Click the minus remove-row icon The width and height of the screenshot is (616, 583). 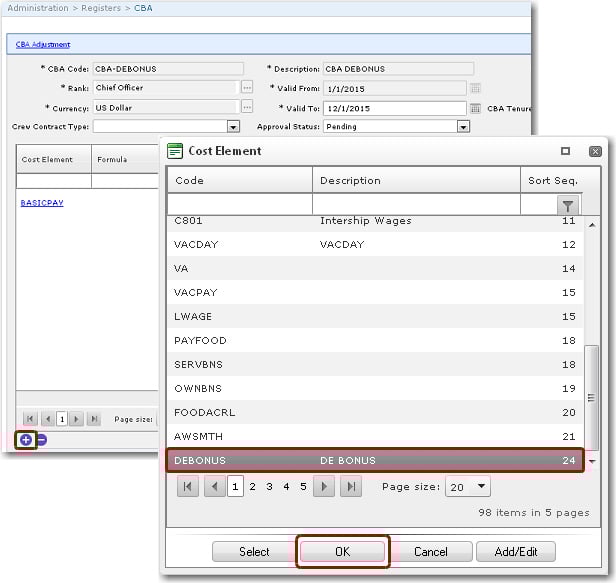pyautogui.click(x=42, y=439)
